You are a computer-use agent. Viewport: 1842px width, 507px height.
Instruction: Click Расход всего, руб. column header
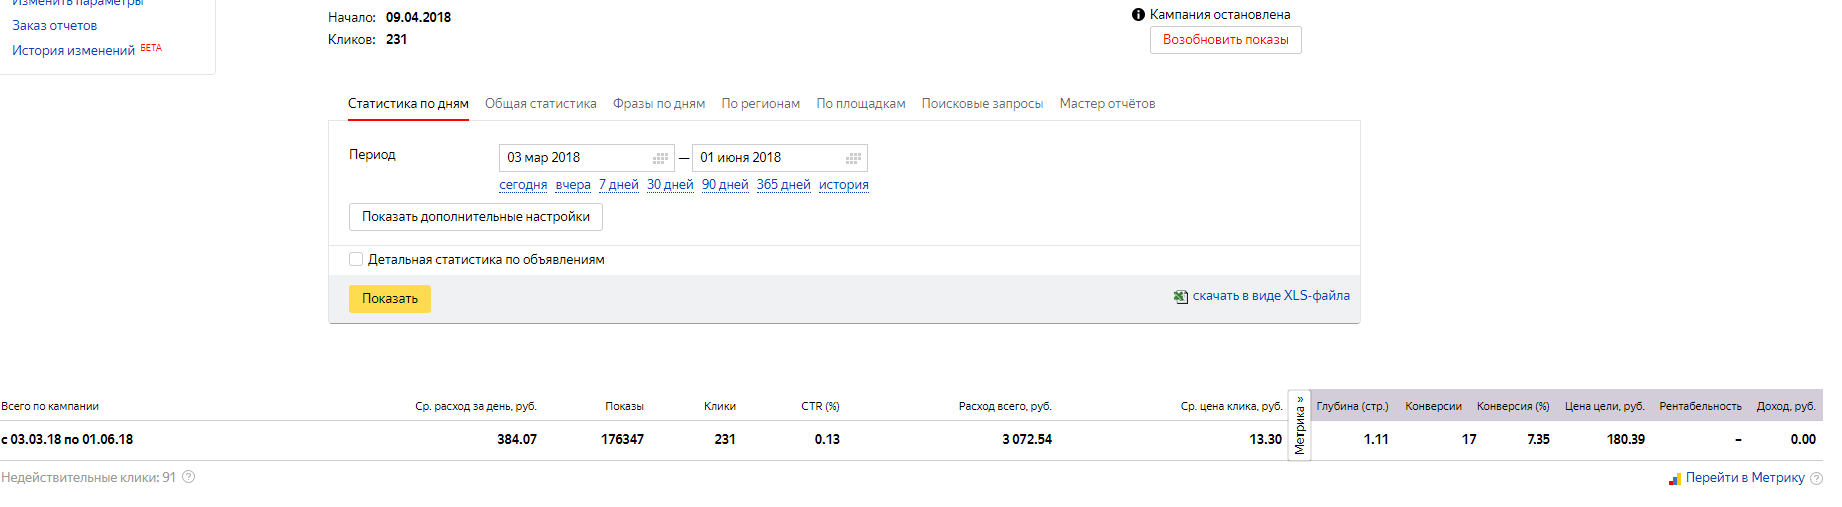[1005, 406]
